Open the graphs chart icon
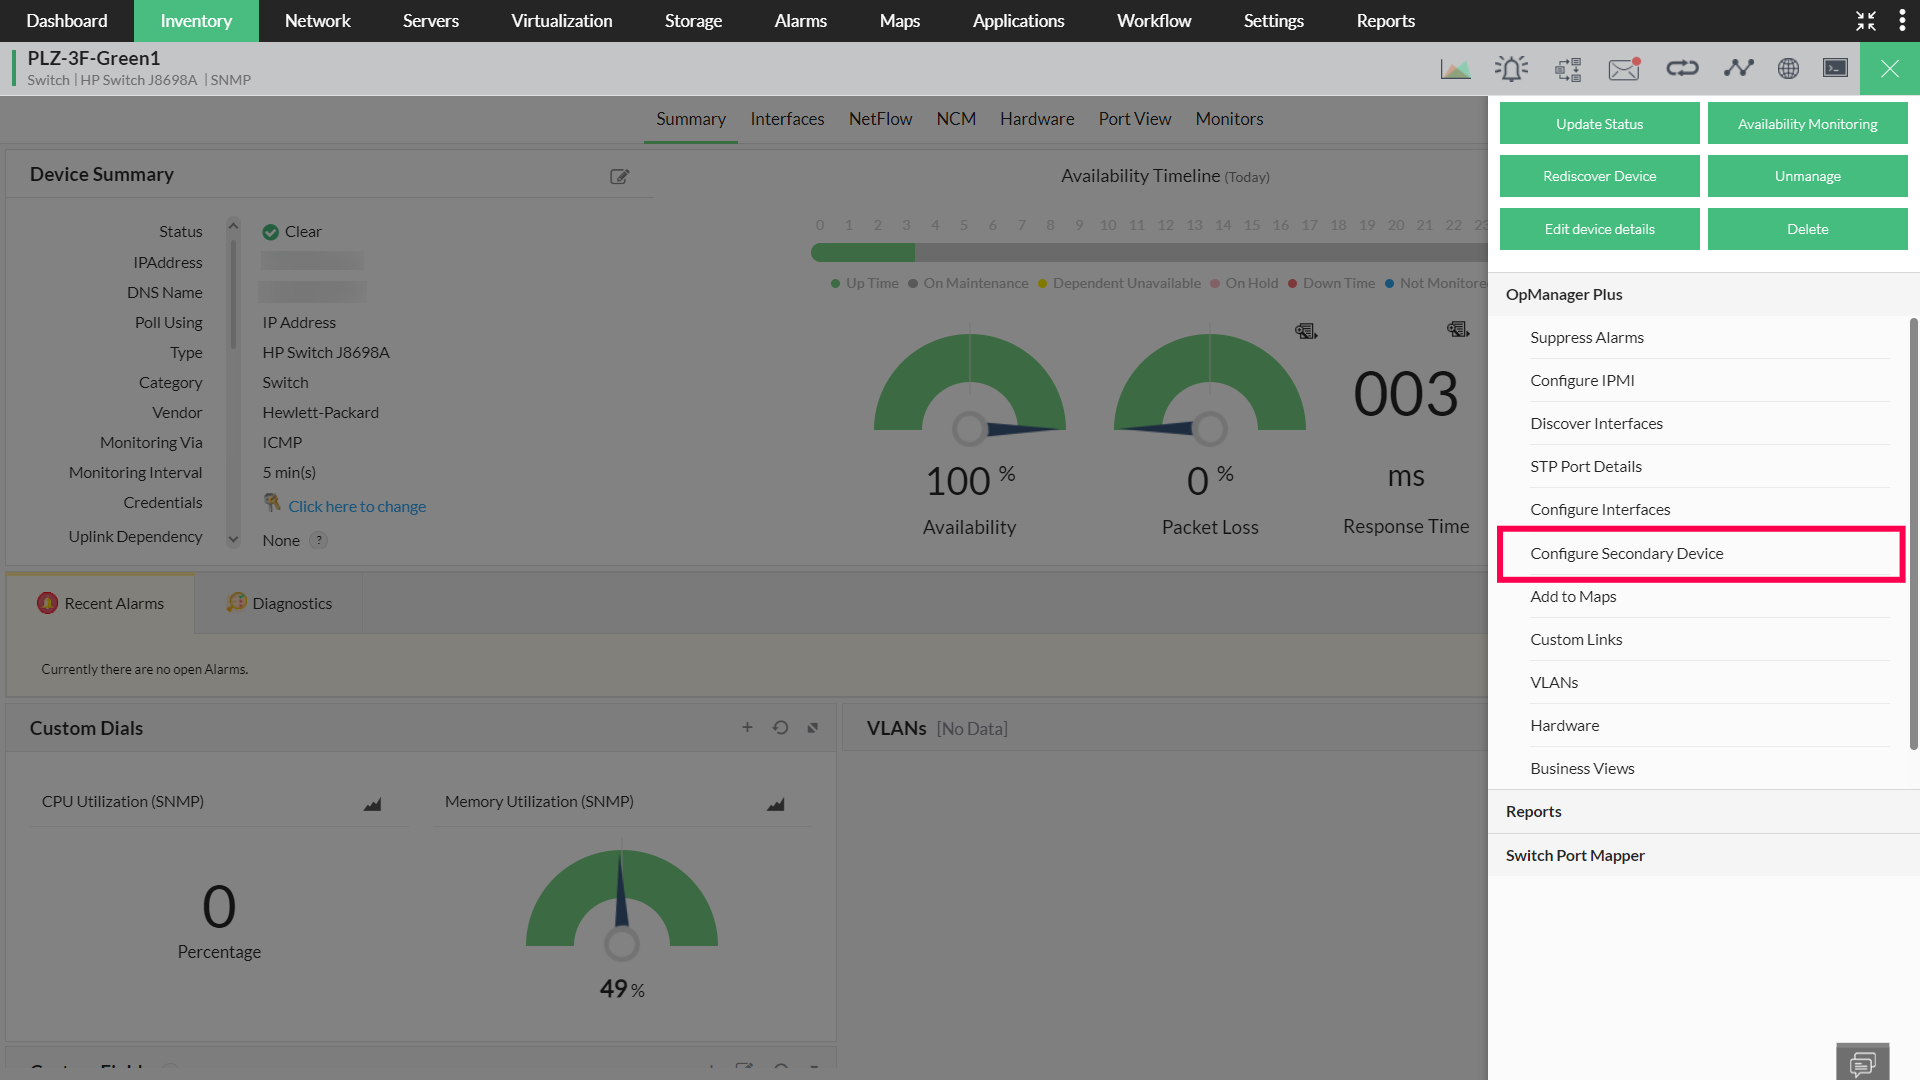This screenshot has height=1080, width=1920. (1455, 69)
